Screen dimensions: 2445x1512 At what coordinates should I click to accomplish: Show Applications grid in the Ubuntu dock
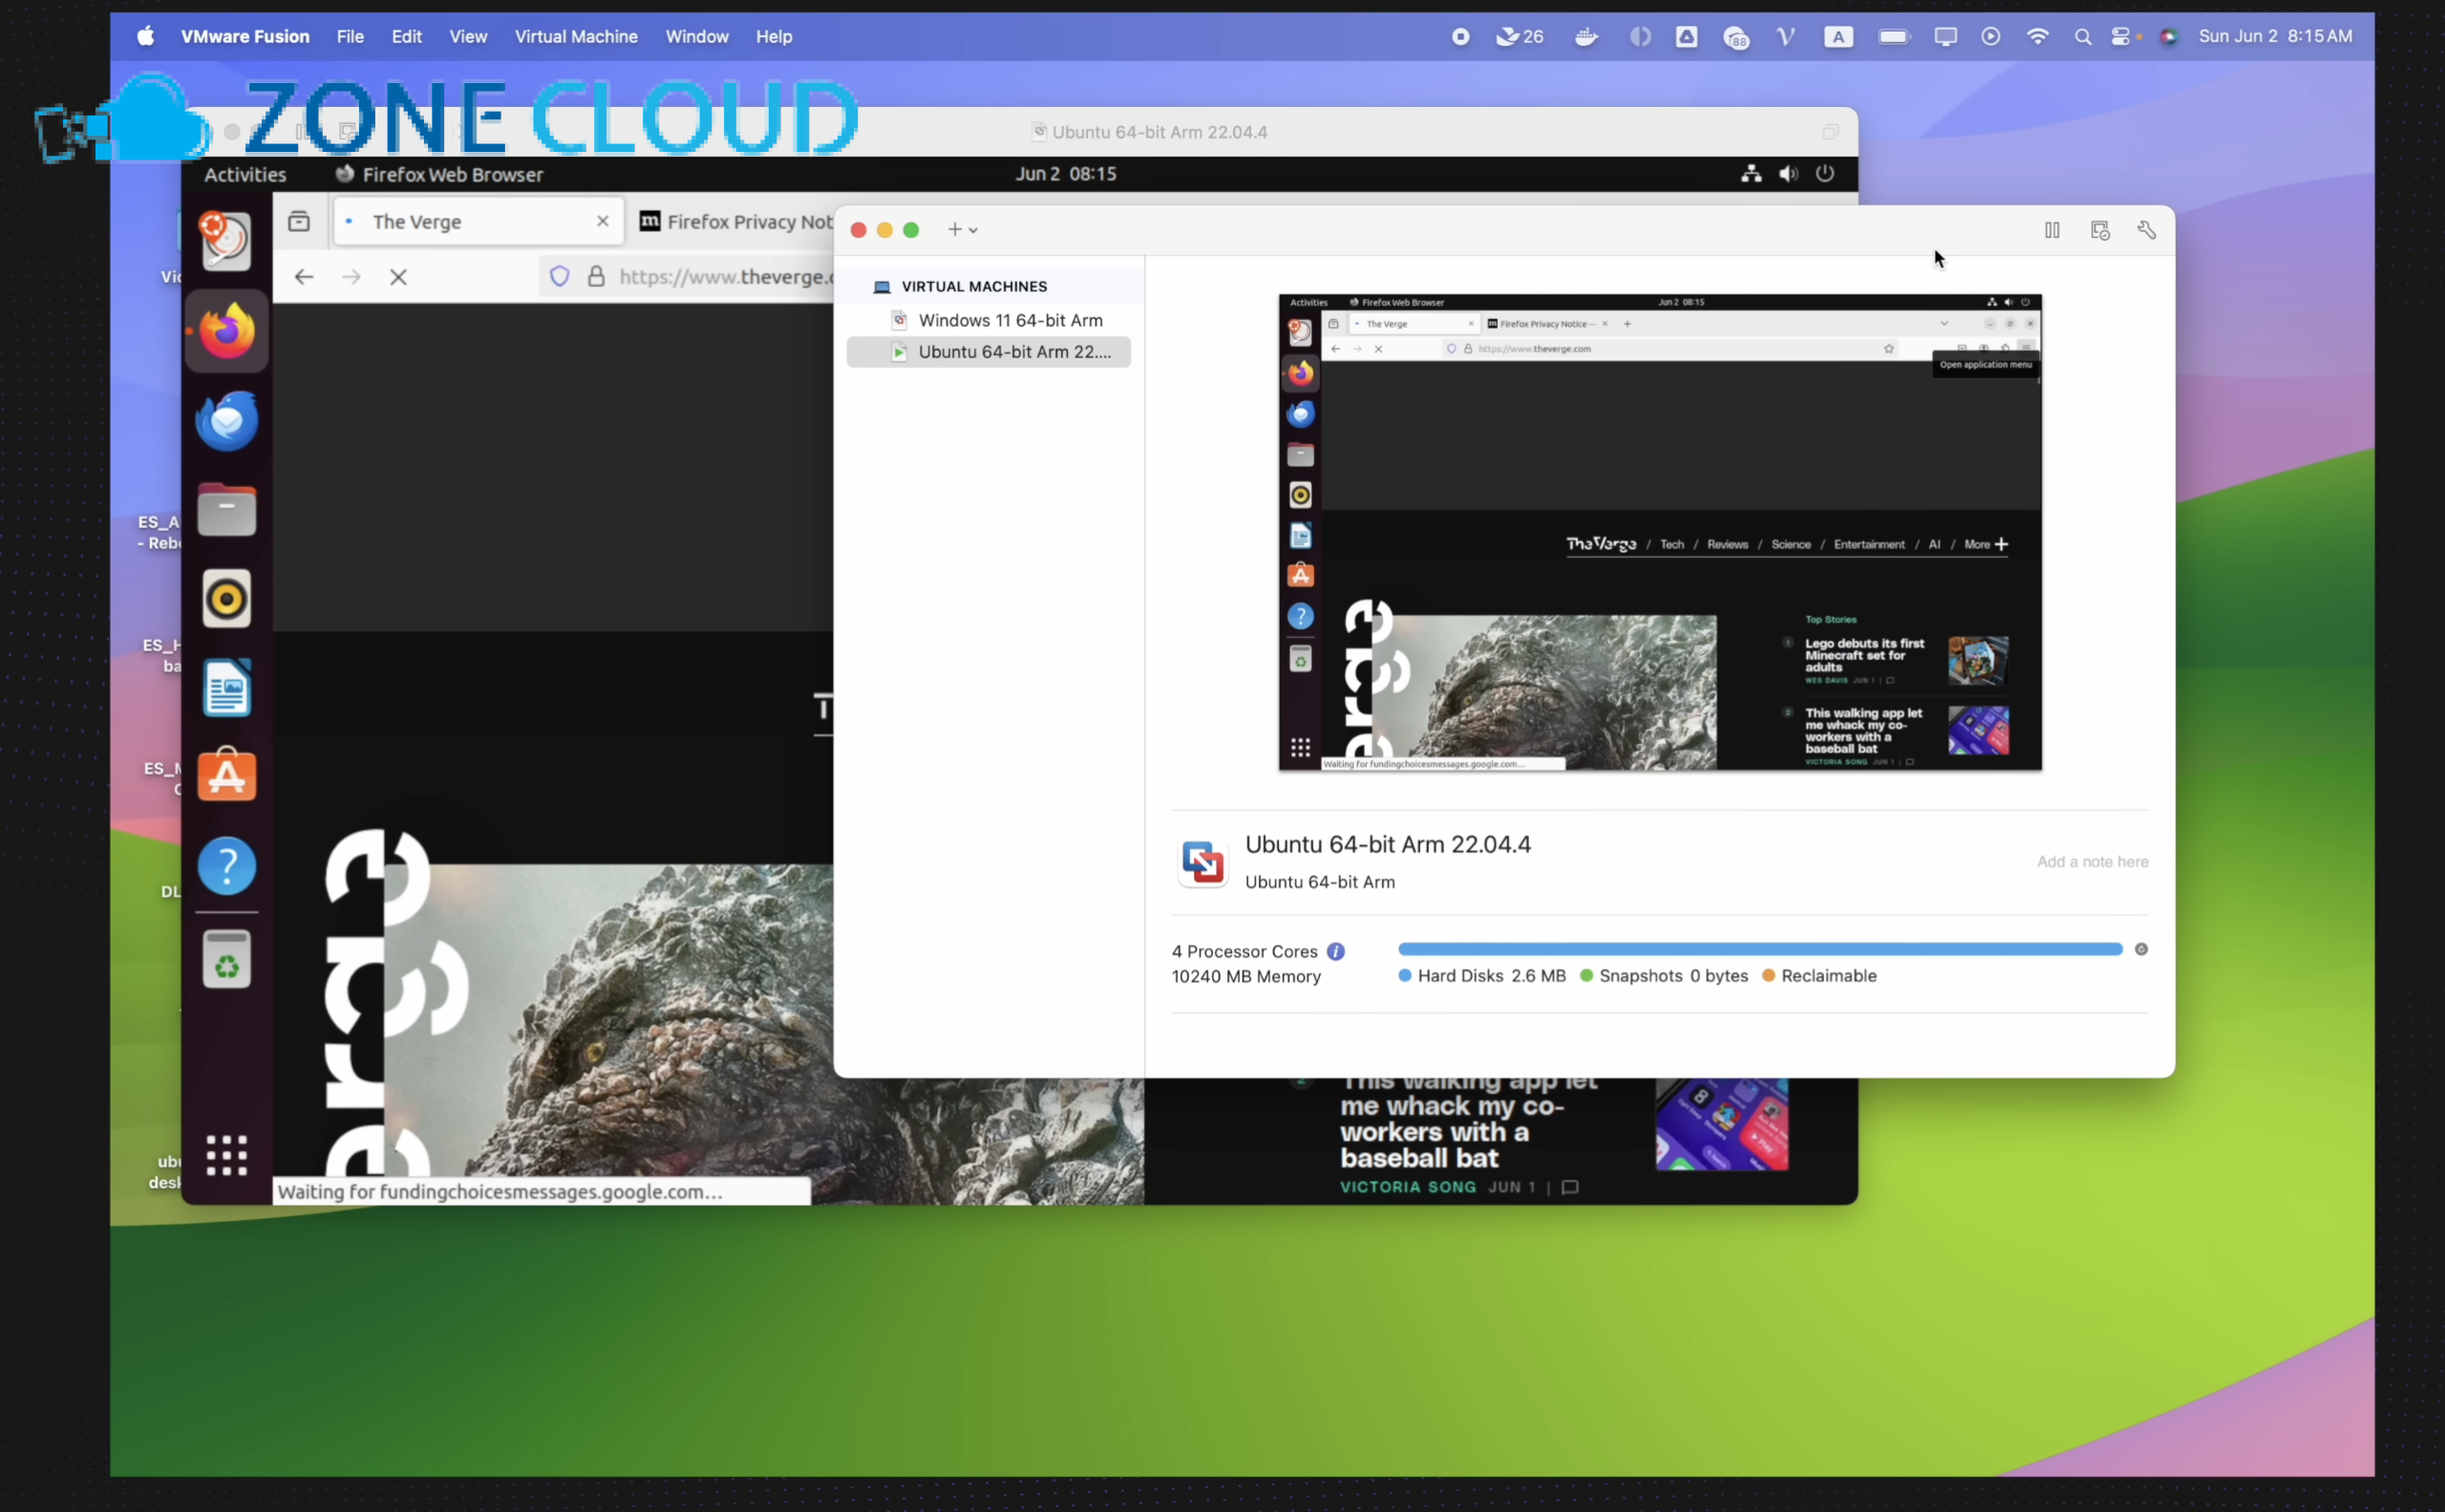point(227,1156)
